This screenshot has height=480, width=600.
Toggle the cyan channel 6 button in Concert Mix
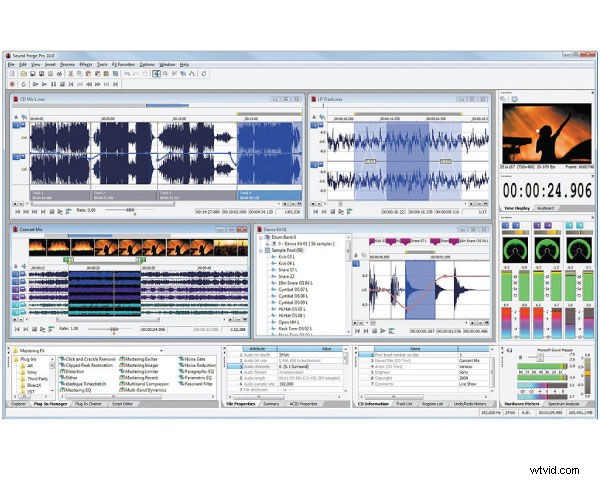[x=15, y=312]
